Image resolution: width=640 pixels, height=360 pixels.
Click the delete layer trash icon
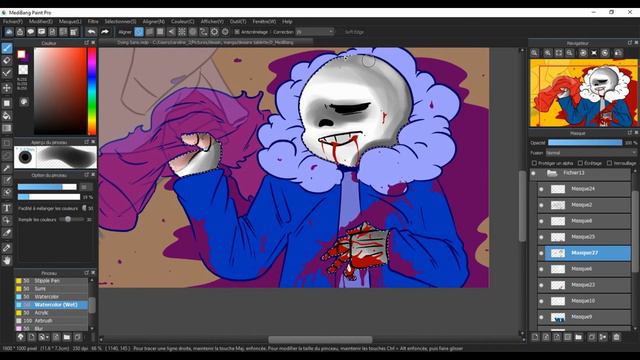click(616, 337)
